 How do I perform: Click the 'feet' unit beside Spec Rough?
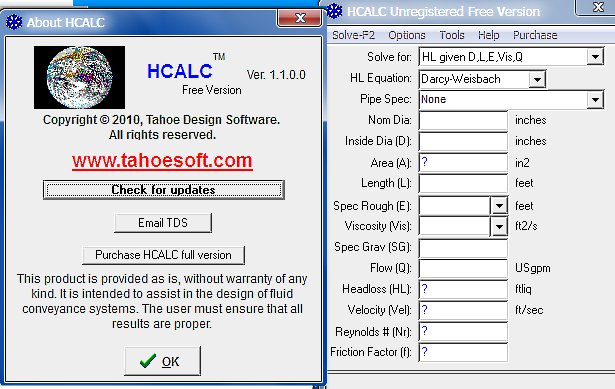(x=524, y=206)
